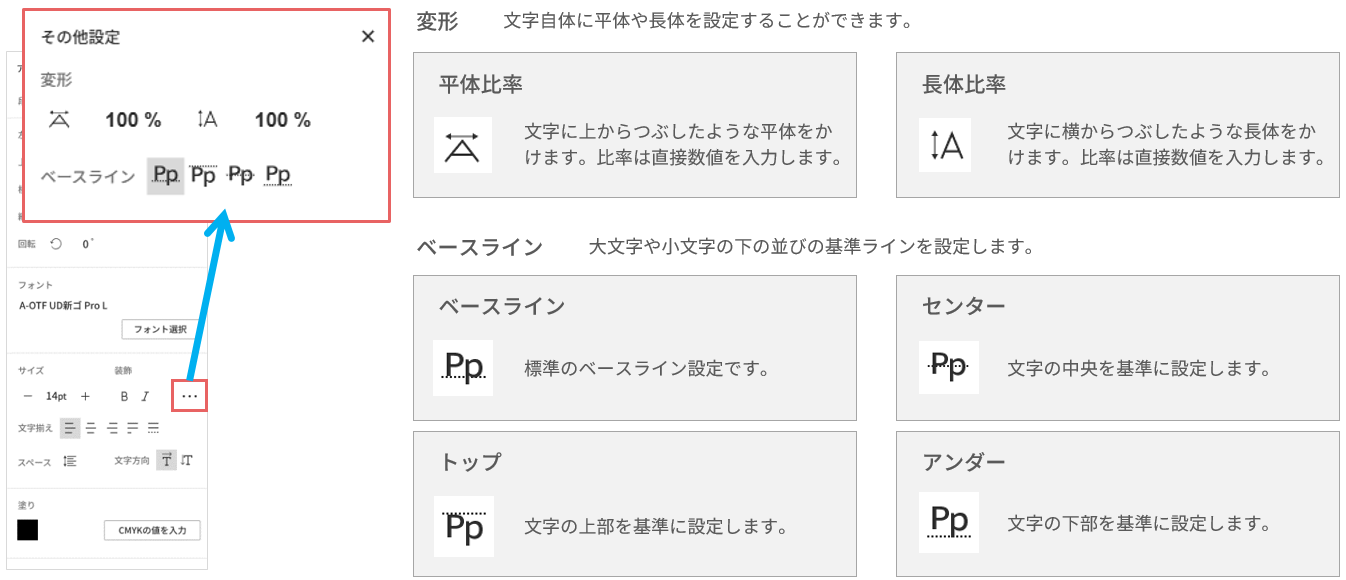Screen dimensions: 1346x580
Task: Click the rotation (回転) icon
Action: coord(56,243)
